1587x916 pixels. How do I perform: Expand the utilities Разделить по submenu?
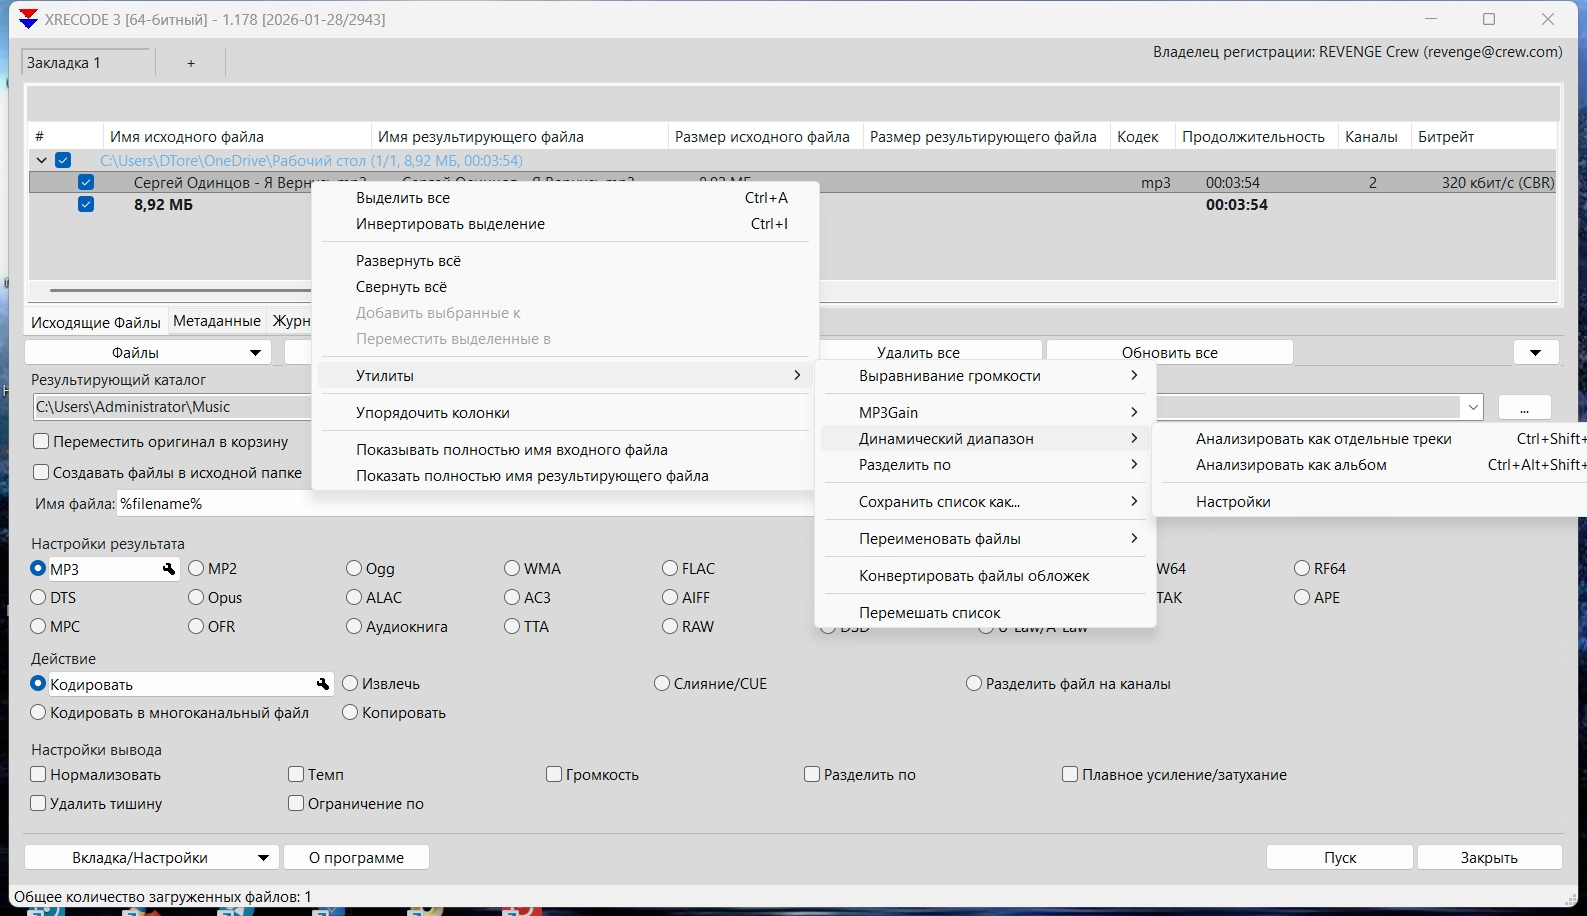(986, 464)
